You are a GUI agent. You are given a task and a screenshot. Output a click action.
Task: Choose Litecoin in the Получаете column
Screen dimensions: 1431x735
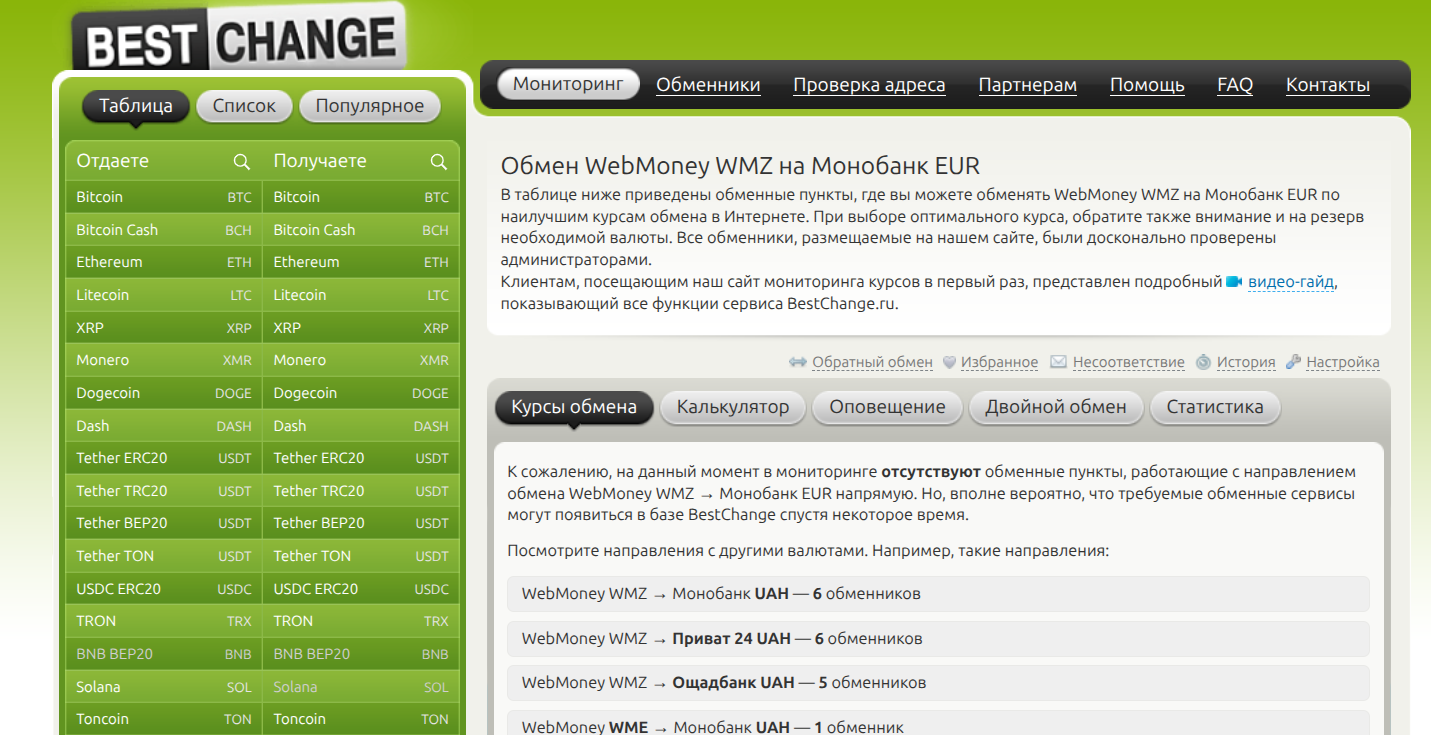pos(361,295)
